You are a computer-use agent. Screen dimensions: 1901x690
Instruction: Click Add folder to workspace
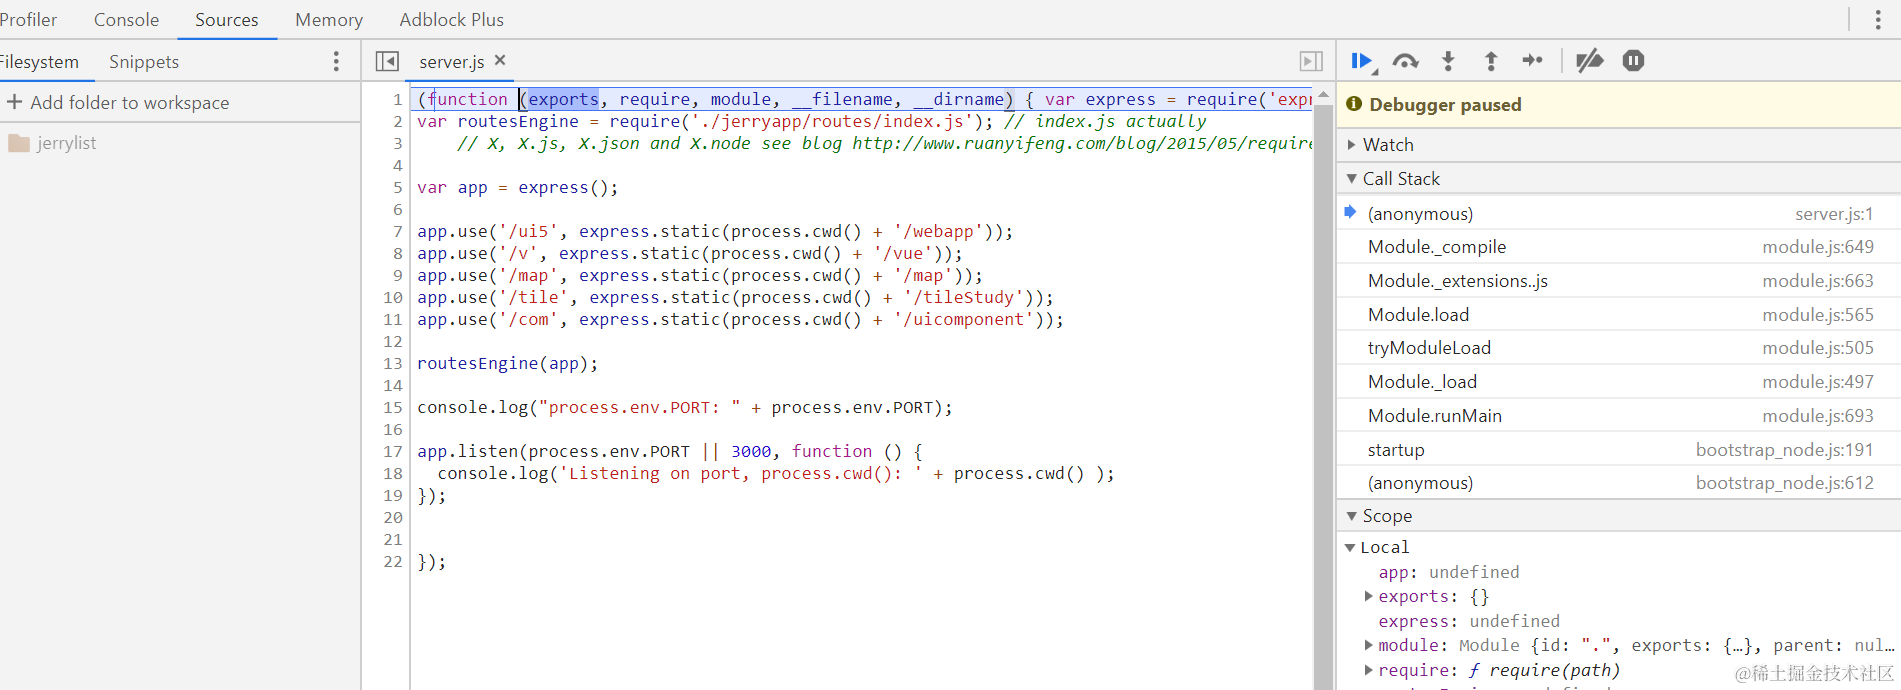129,102
